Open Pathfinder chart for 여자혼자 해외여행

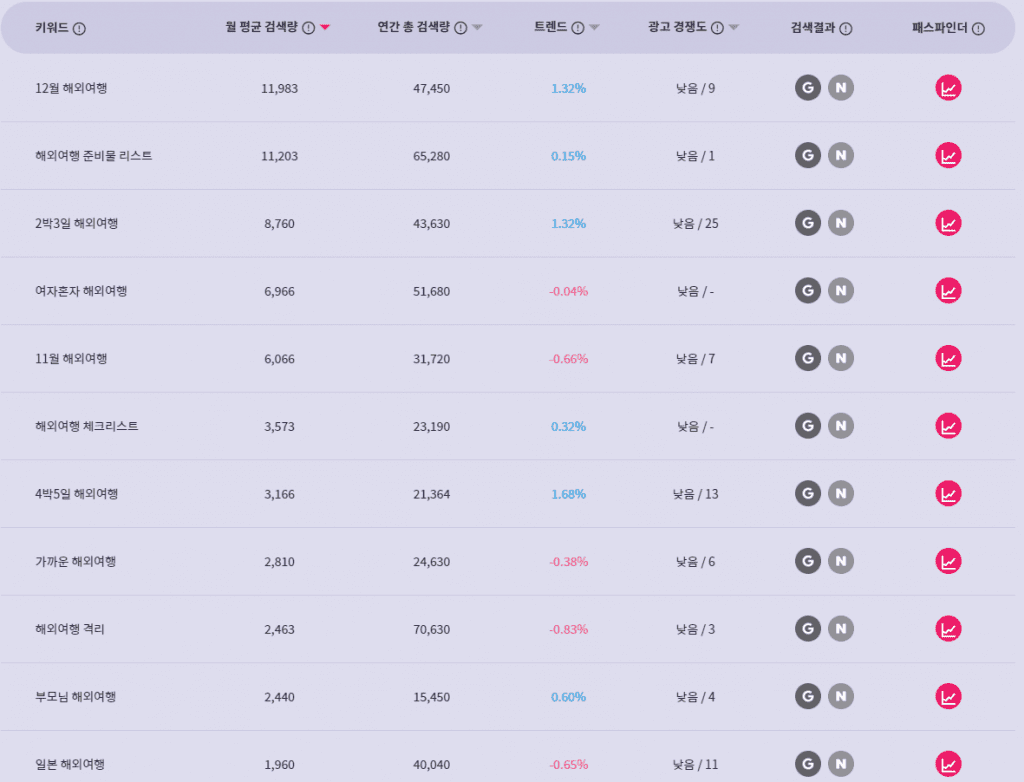[948, 291]
